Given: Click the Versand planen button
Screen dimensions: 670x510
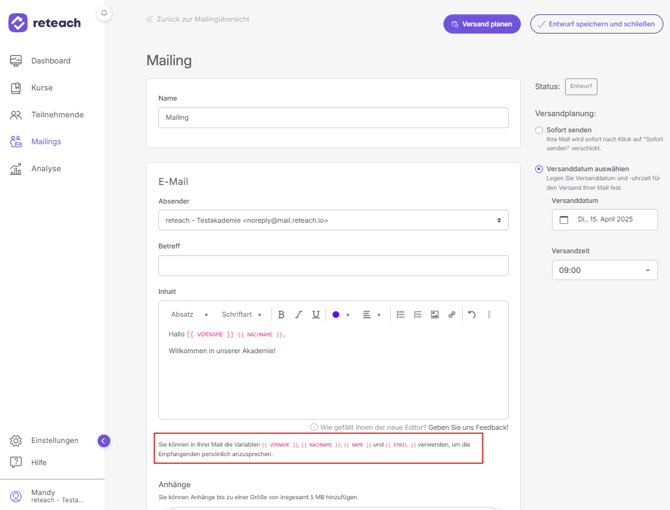Looking at the screenshot, I should coord(482,24).
